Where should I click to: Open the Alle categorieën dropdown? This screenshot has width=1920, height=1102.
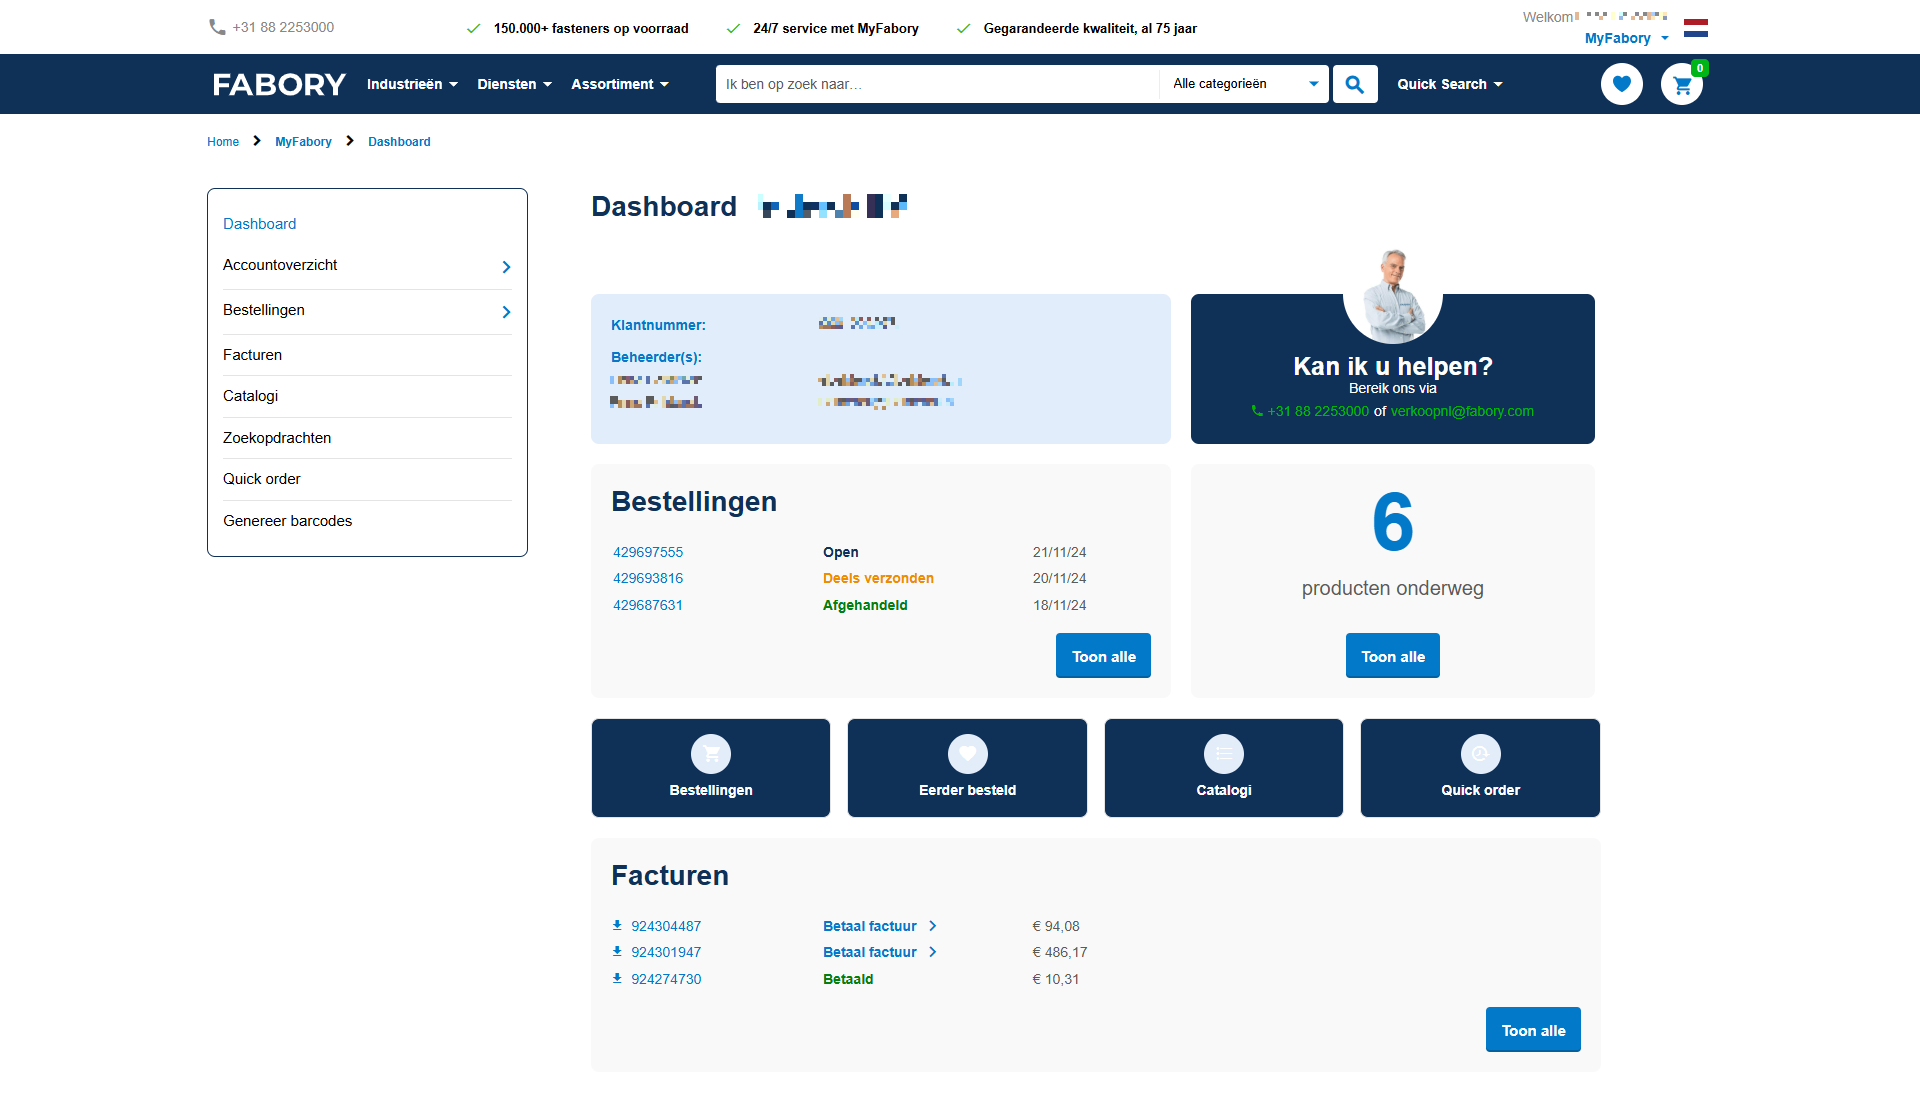click(1244, 84)
